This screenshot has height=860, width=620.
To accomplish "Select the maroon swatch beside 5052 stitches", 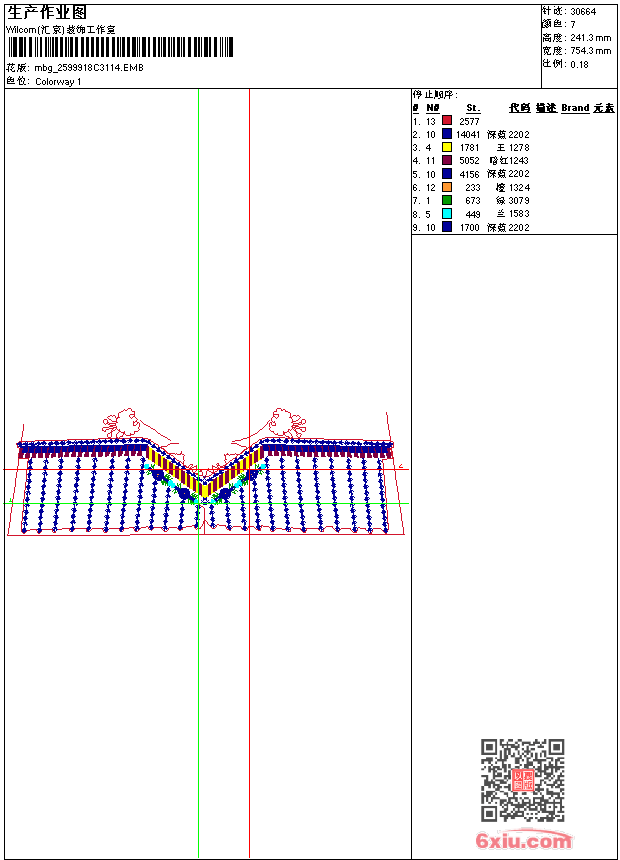I will (x=447, y=160).
